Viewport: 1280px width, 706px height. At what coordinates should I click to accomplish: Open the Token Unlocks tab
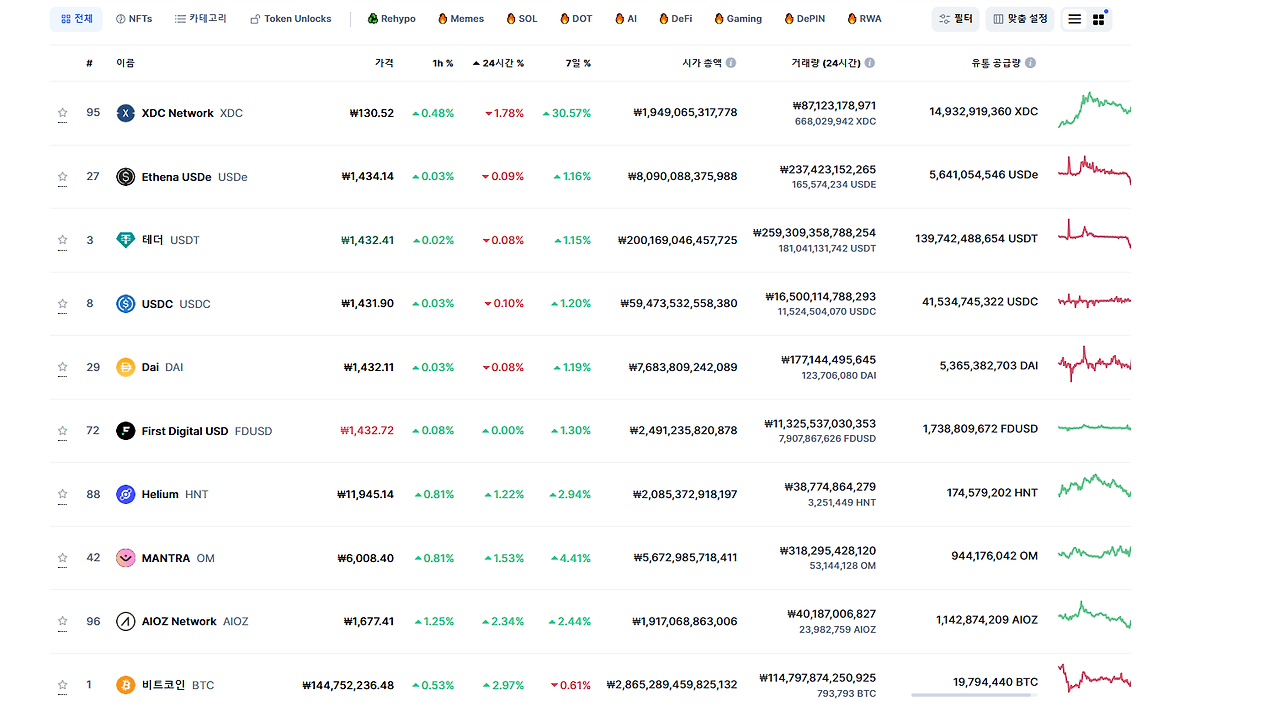click(x=290, y=19)
